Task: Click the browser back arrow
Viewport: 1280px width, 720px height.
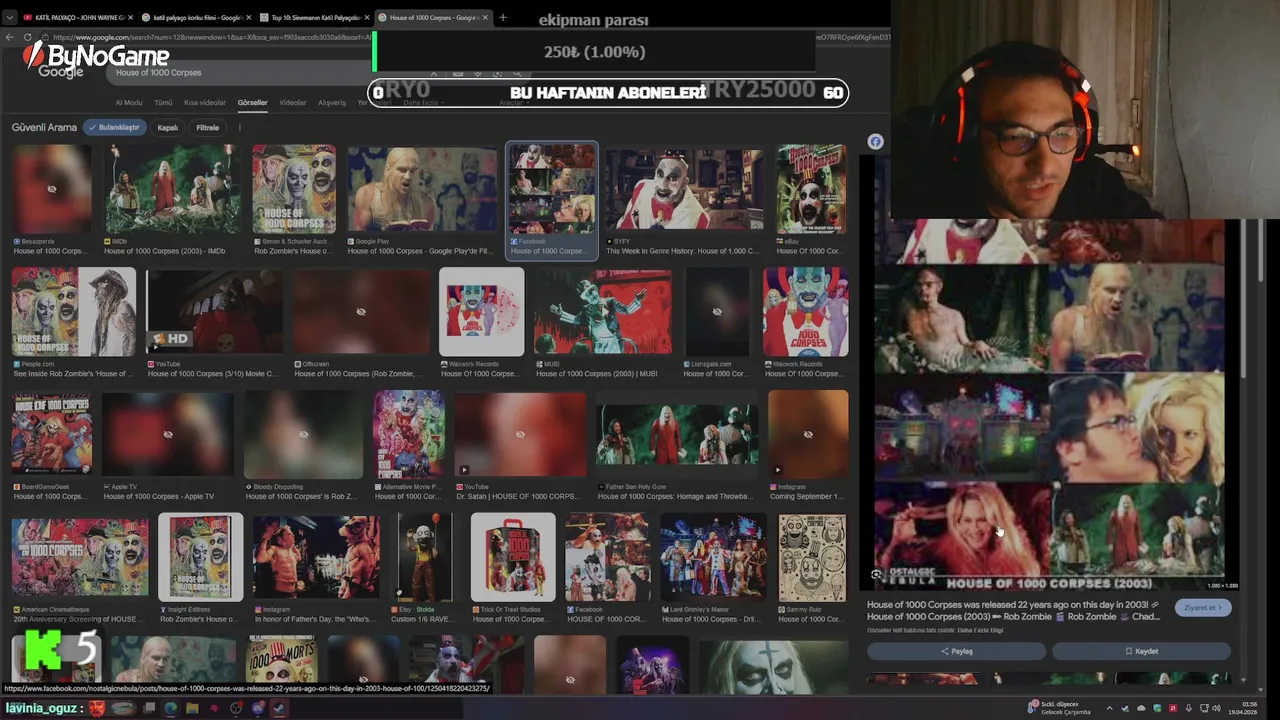Action: click(x=10, y=37)
